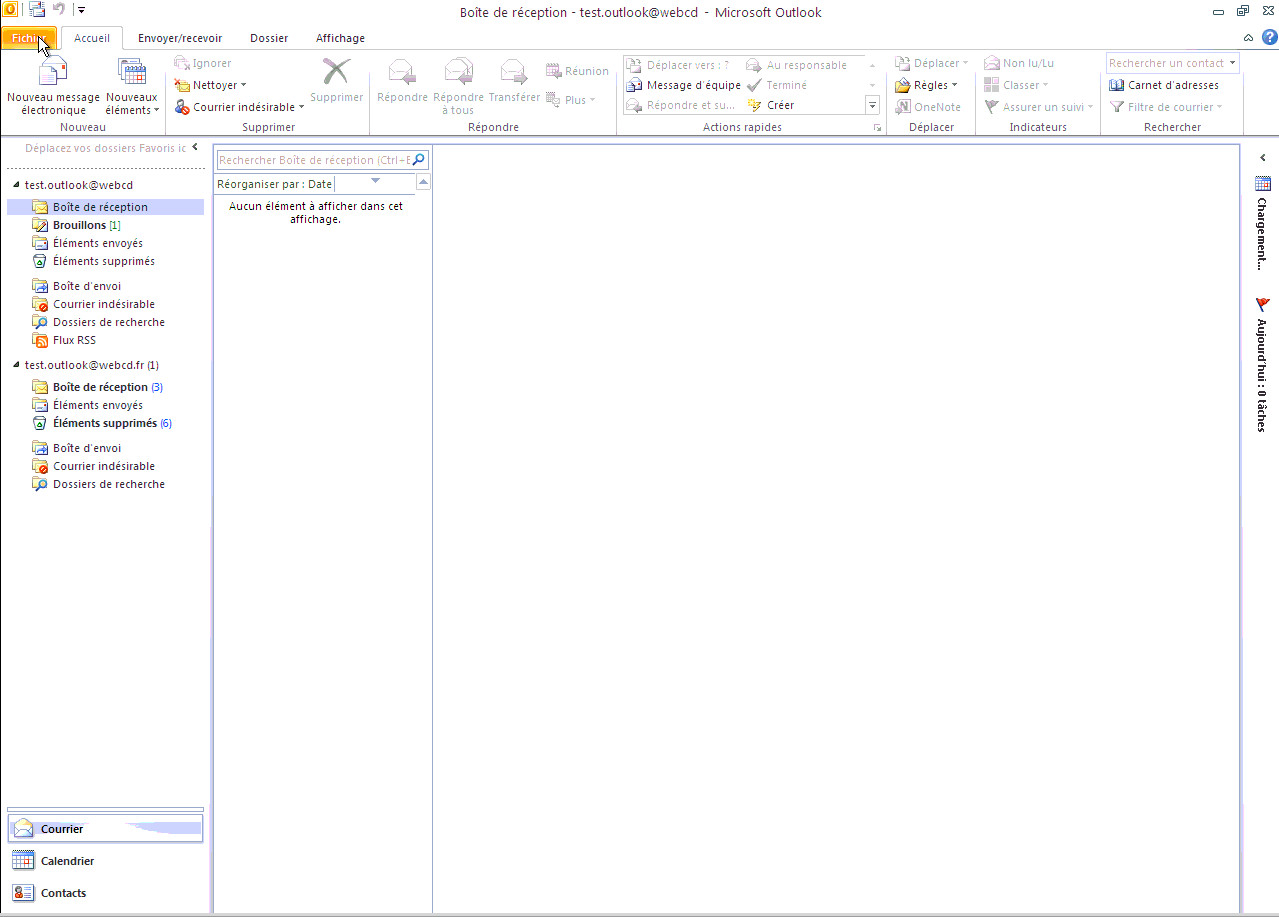
Task: Select Brouillons folder with one draft
Action: click(86, 225)
